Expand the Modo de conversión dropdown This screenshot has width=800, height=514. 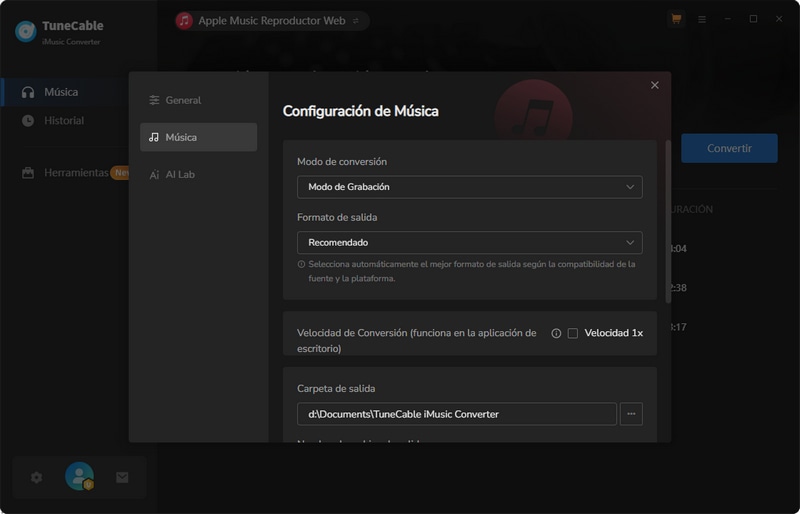469,187
